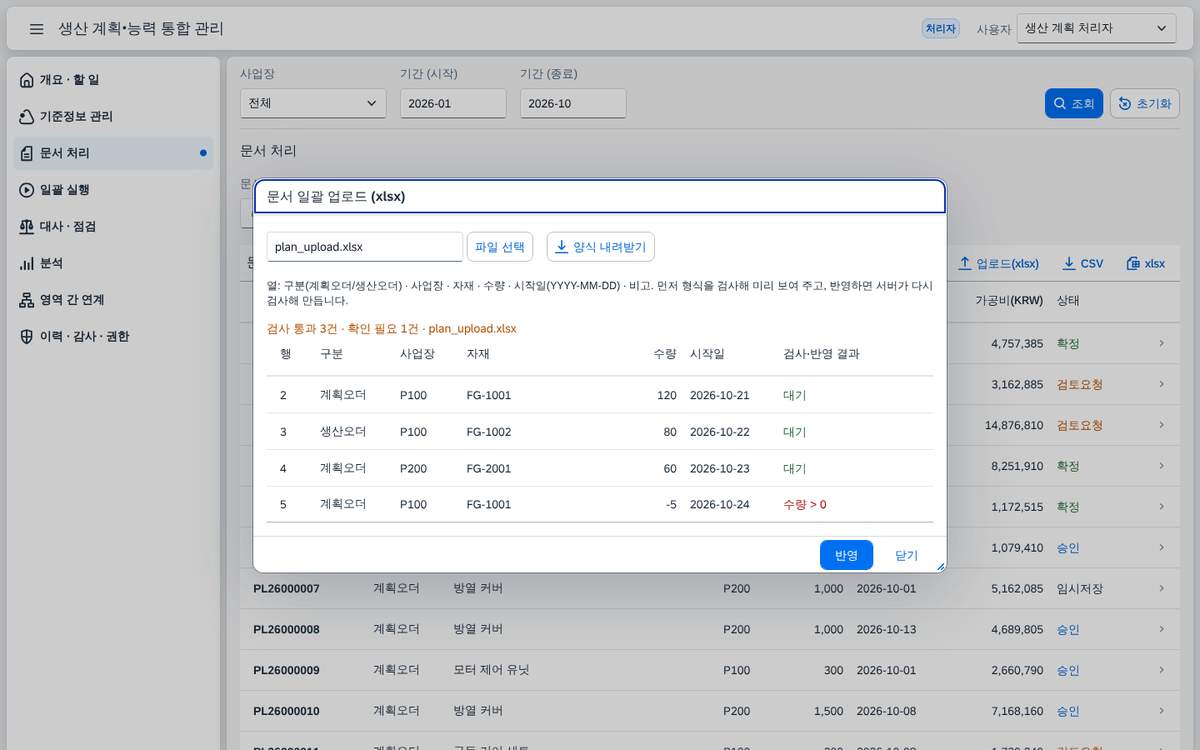Click the 이력 · 감사 · 권한 shield icon
This screenshot has width=1200, height=750.
[x=27, y=337]
